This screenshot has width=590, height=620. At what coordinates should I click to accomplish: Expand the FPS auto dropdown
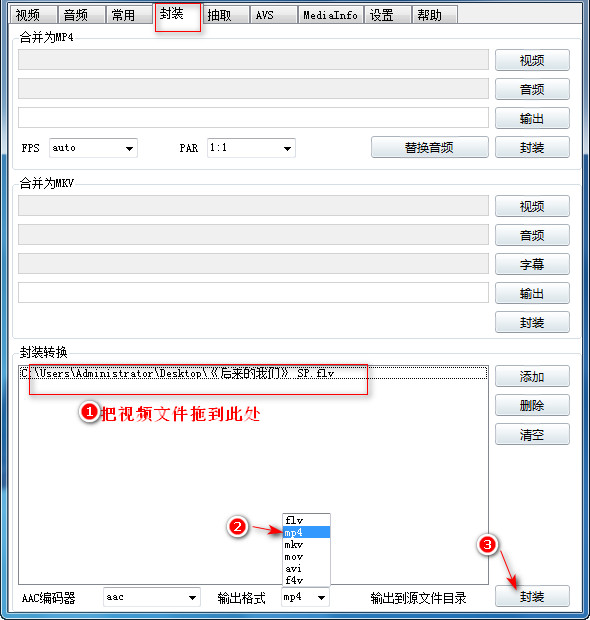[93, 148]
